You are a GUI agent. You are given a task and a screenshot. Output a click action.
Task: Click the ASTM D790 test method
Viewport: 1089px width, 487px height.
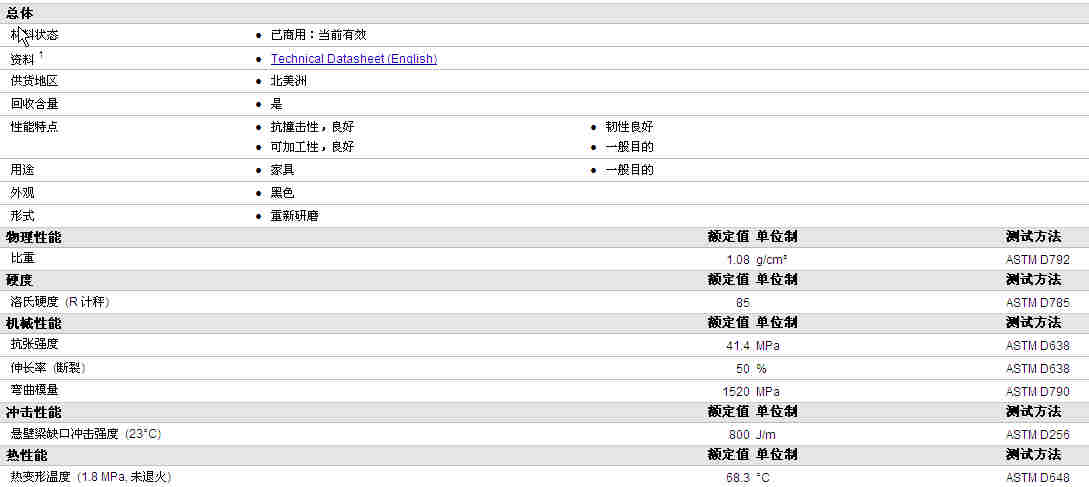click(1038, 392)
